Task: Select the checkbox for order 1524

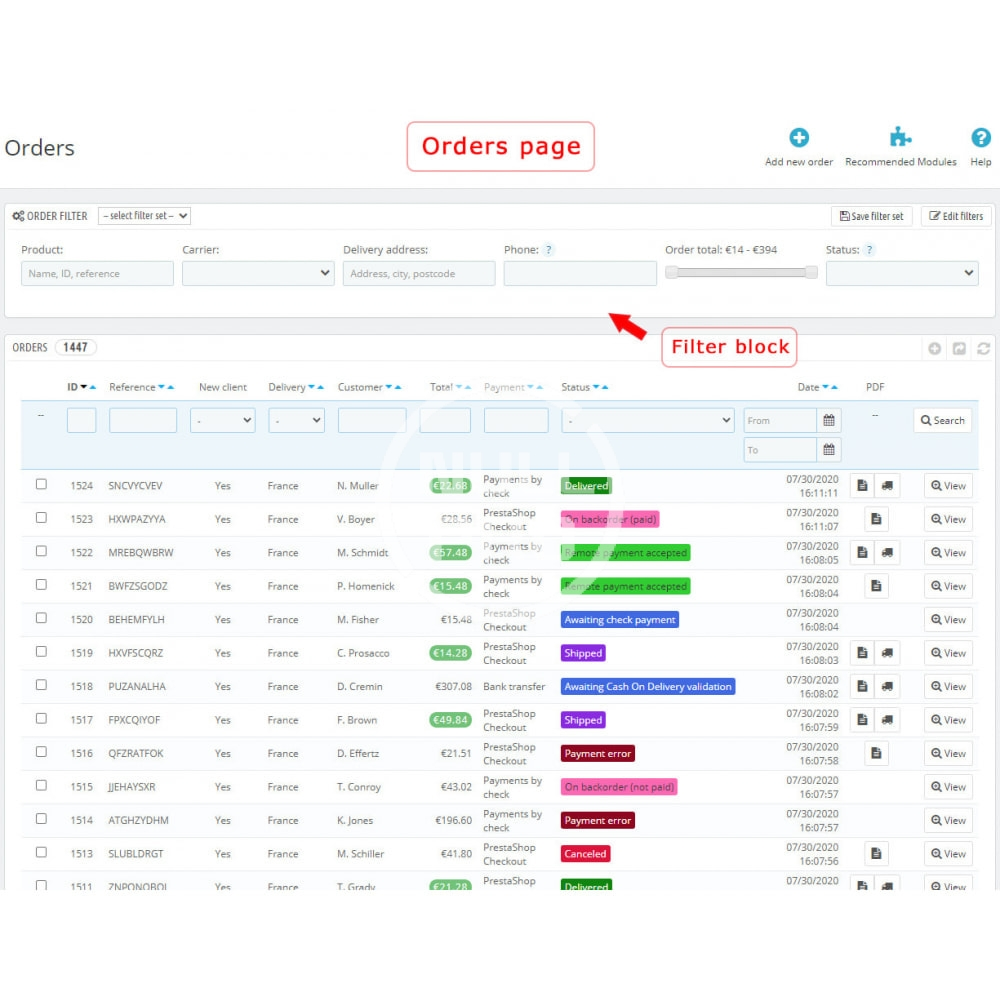Action: pos(41,484)
